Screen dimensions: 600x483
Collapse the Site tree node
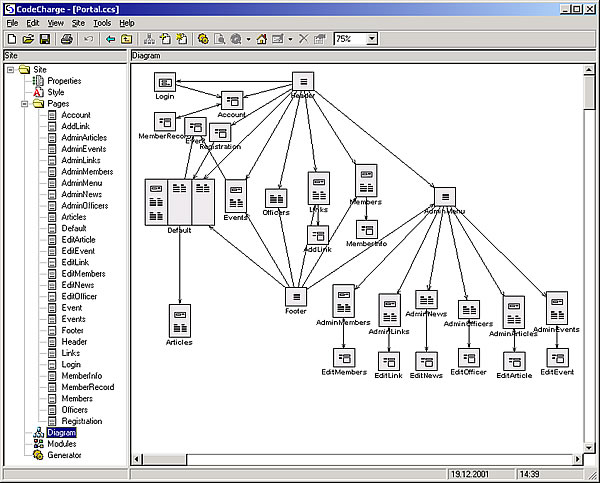[x=11, y=70]
